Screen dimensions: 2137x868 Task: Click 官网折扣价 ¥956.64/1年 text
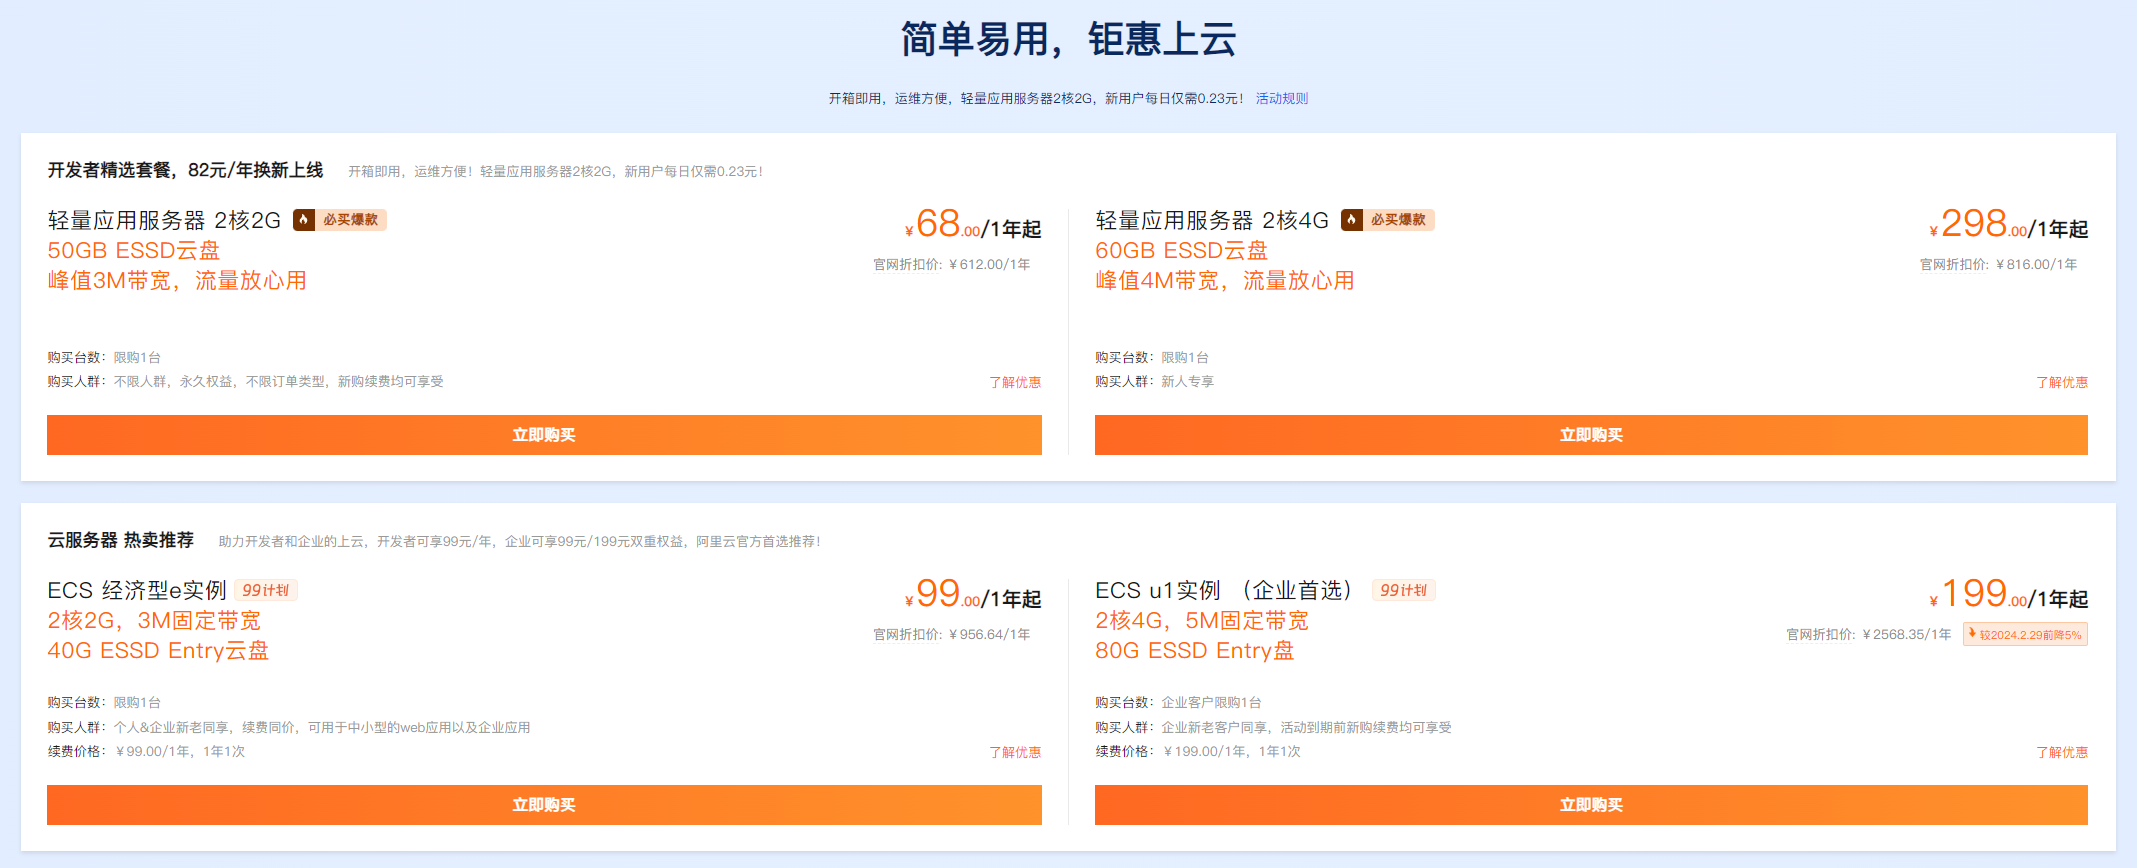pos(952,635)
